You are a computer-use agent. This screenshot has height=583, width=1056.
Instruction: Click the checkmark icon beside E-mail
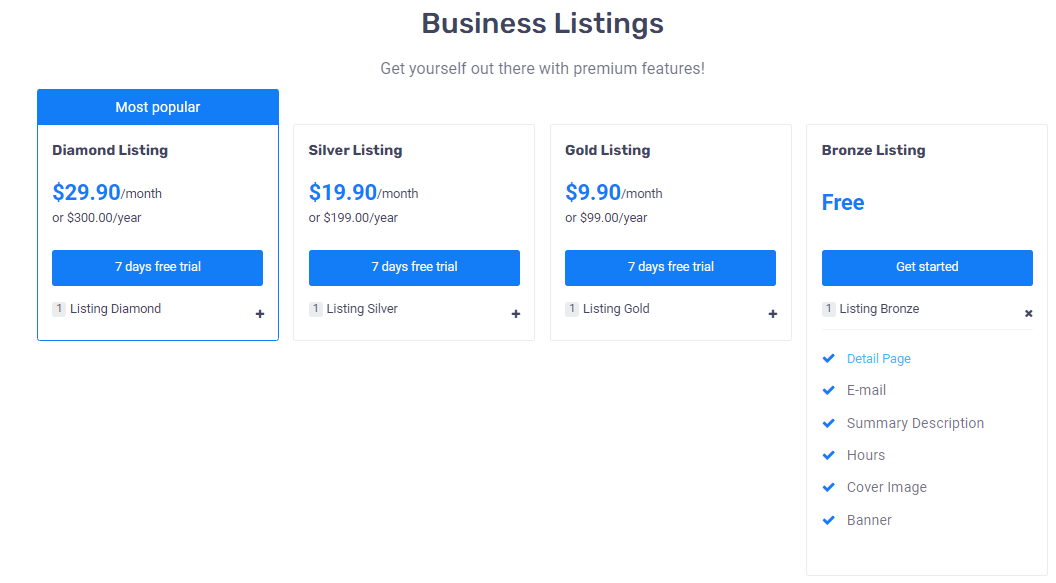coord(828,390)
